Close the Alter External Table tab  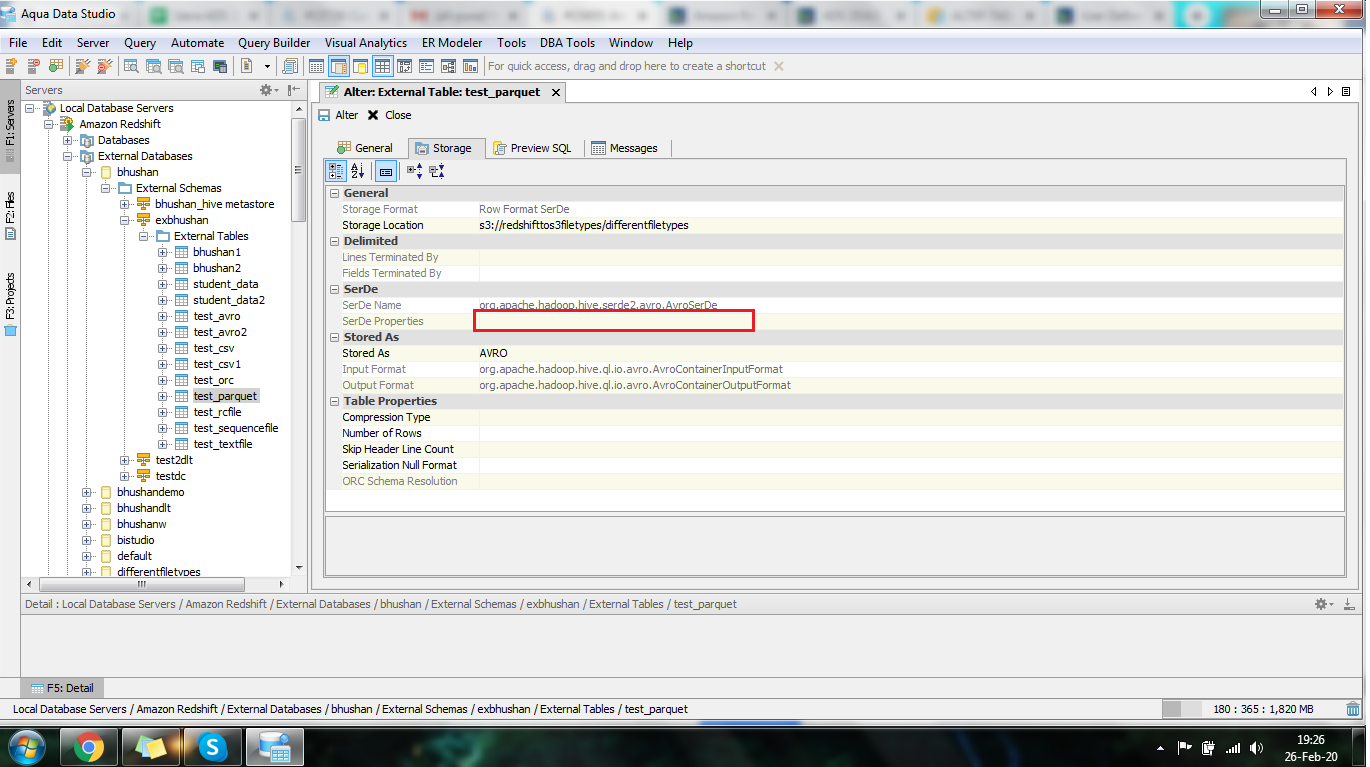click(555, 92)
